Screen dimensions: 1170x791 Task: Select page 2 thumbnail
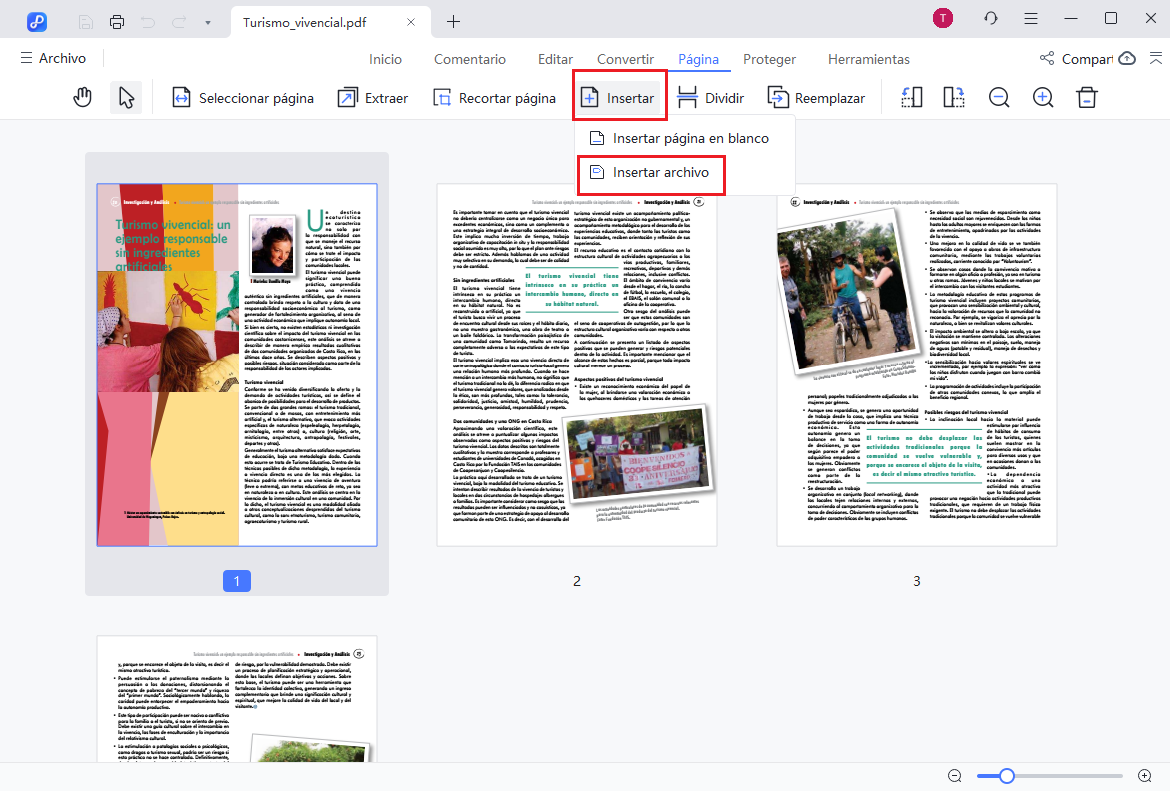(576, 365)
